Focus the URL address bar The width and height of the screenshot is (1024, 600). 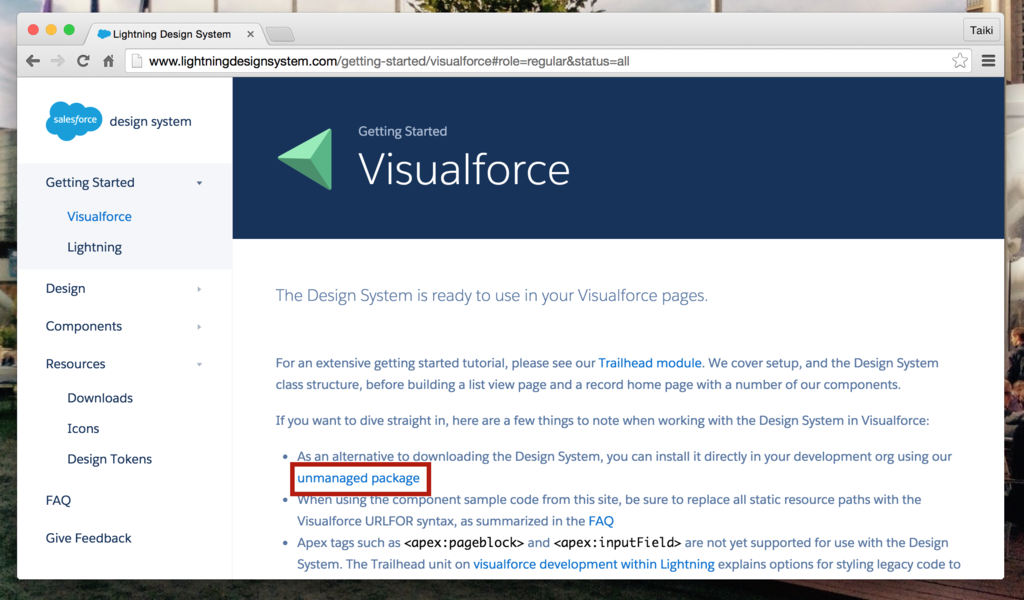(547, 61)
